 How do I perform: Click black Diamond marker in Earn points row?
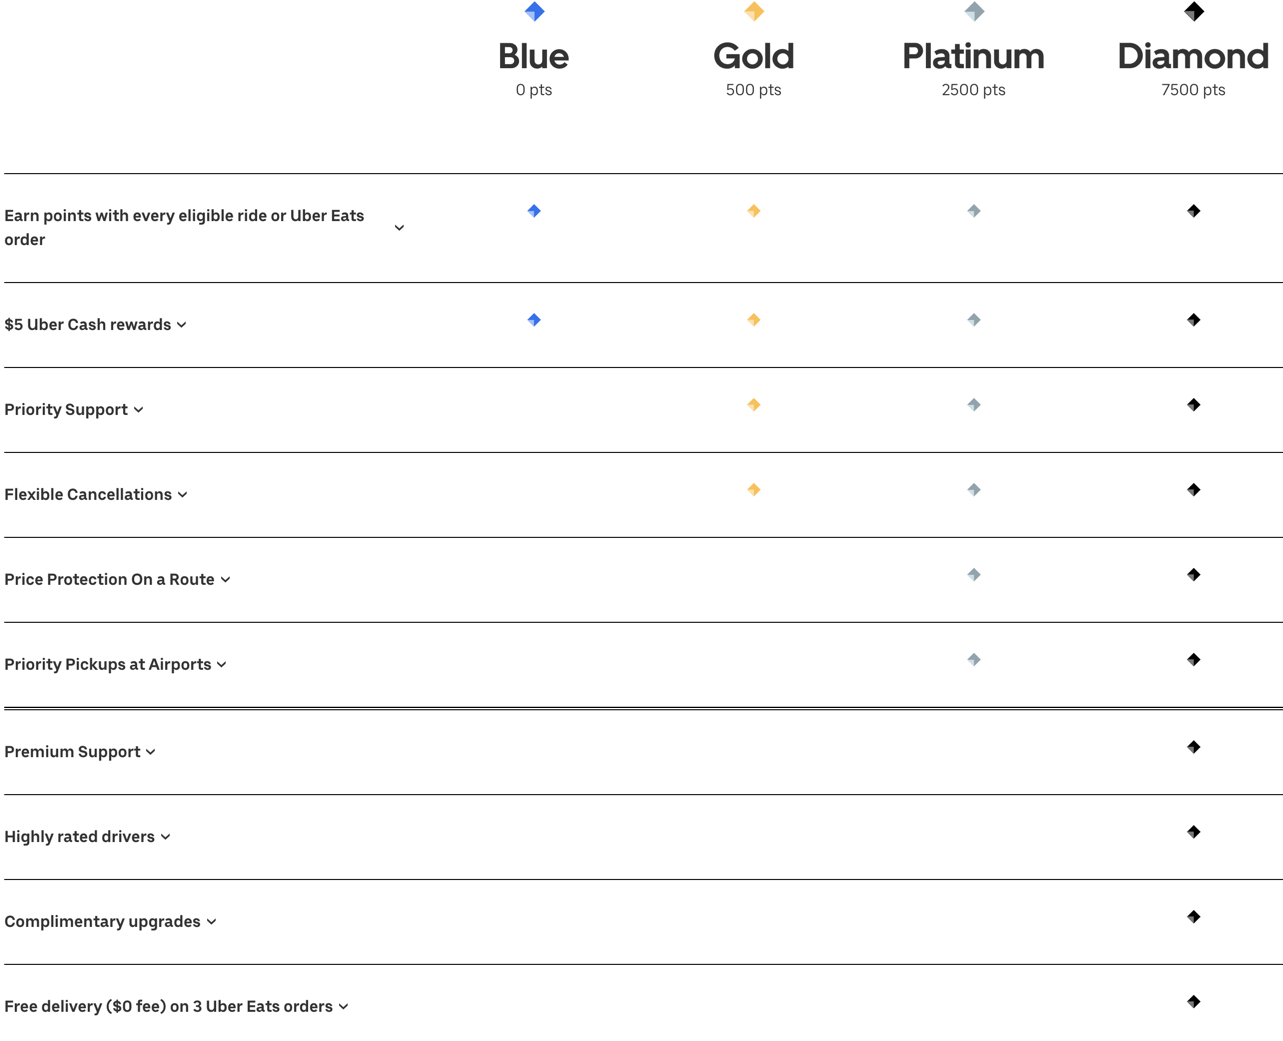[x=1194, y=211]
